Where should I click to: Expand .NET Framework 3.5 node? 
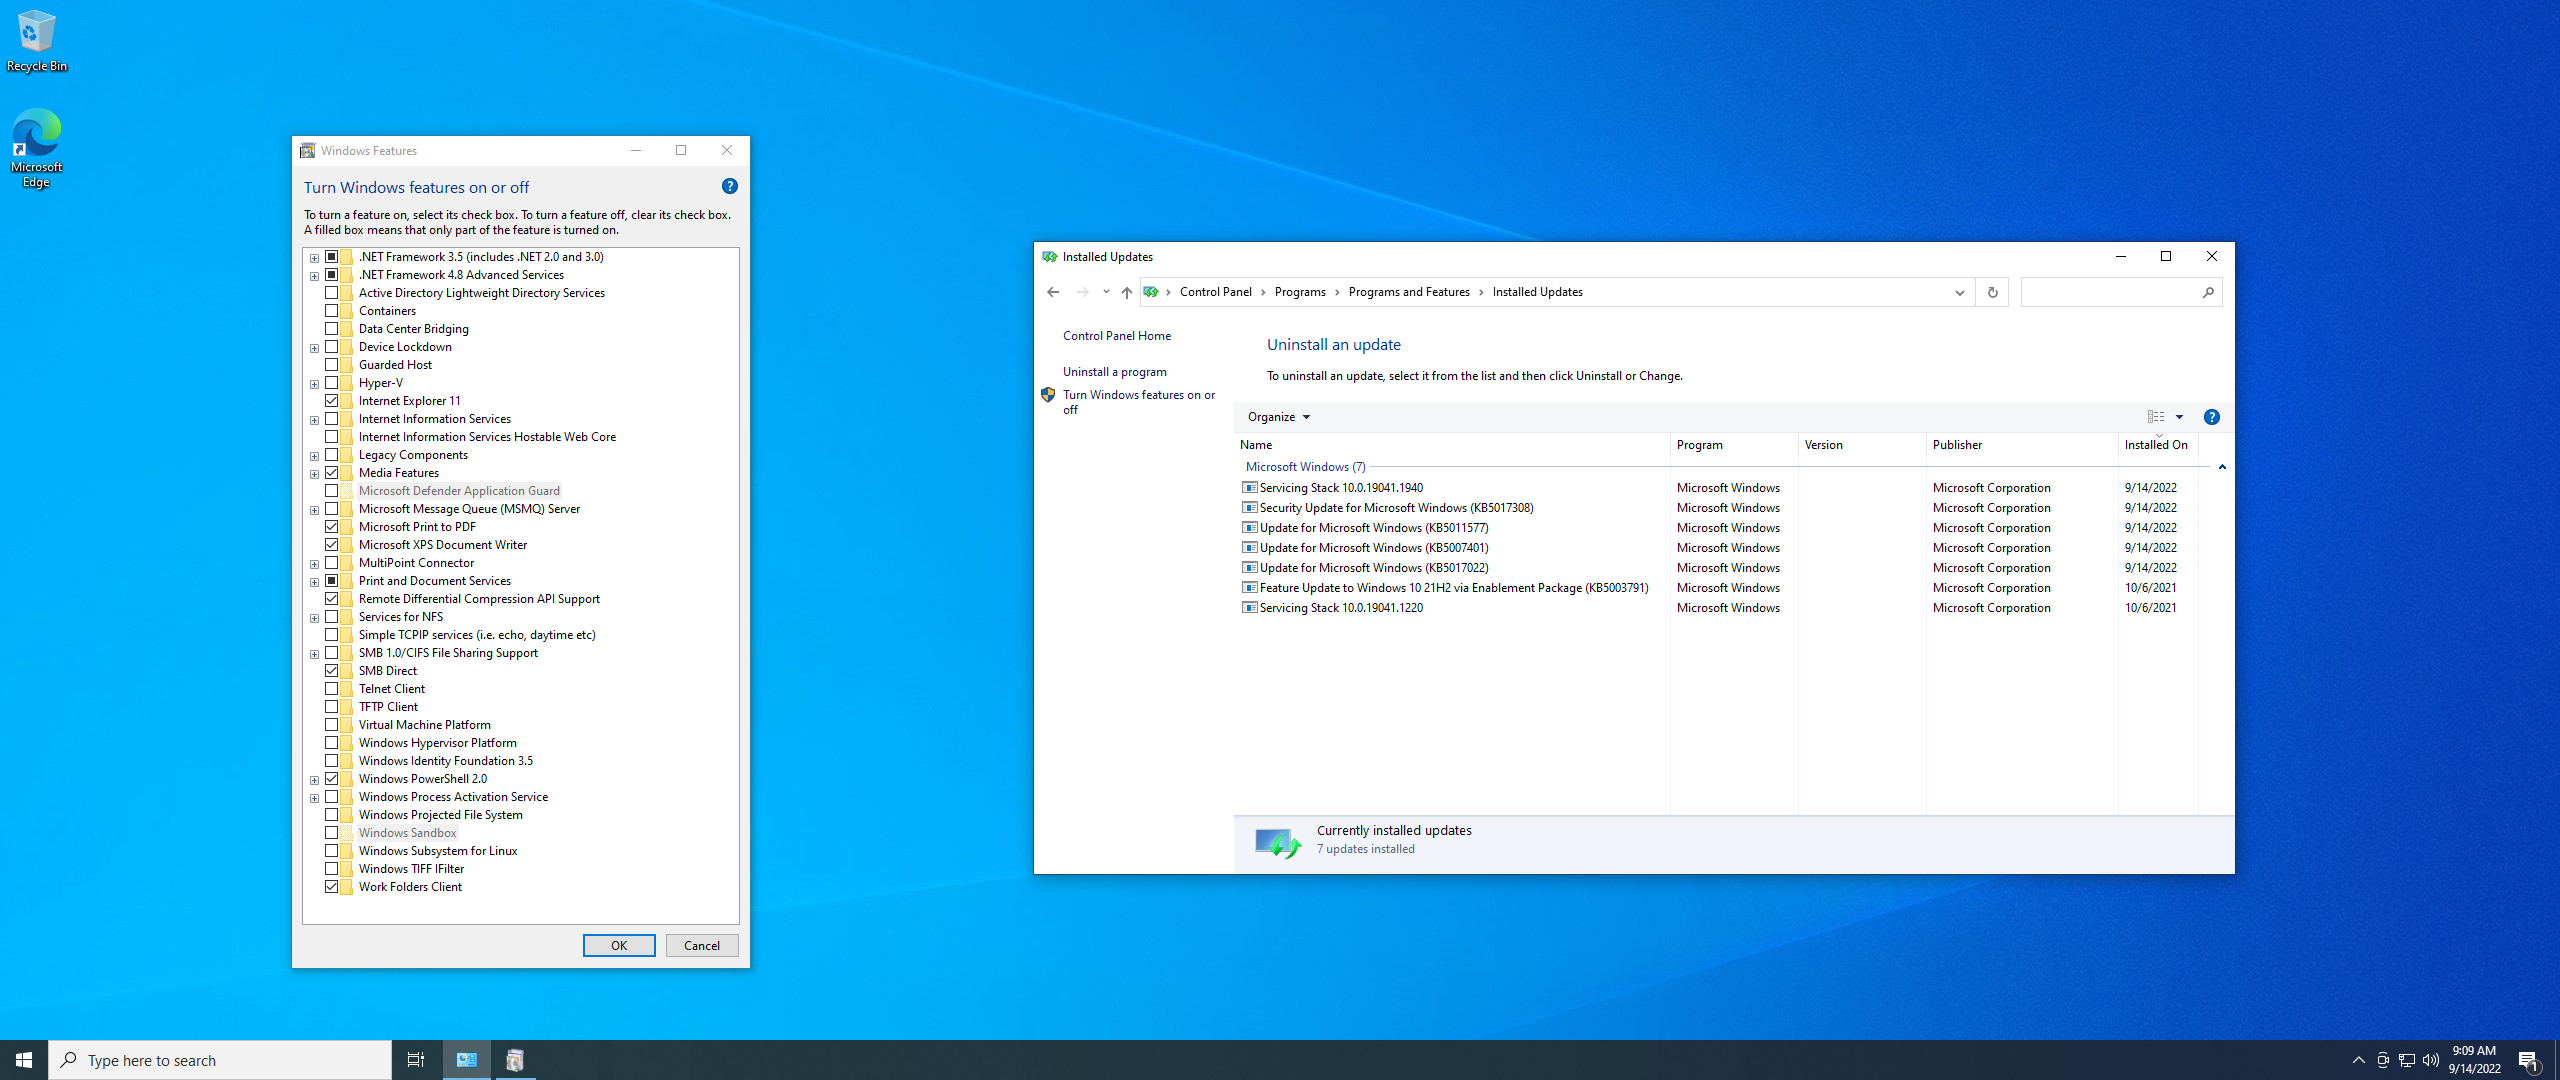tap(314, 258)
